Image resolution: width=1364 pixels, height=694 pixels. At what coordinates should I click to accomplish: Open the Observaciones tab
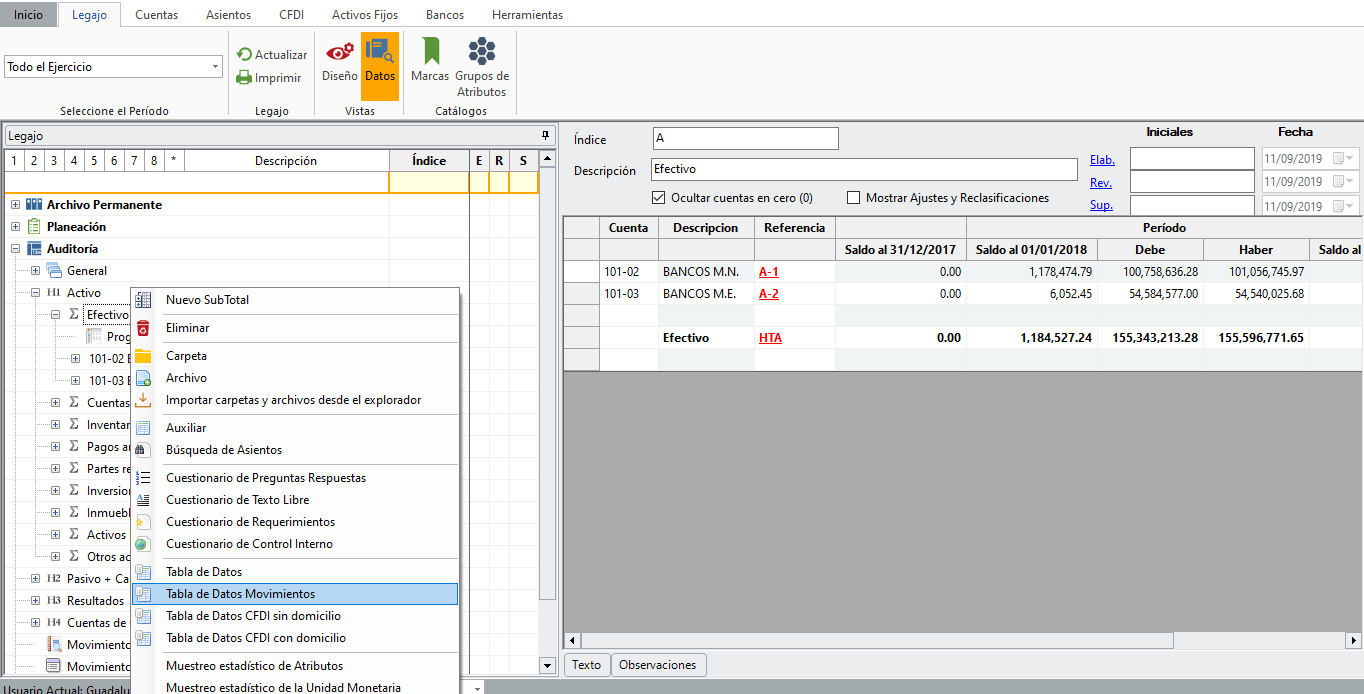point(658,665)
